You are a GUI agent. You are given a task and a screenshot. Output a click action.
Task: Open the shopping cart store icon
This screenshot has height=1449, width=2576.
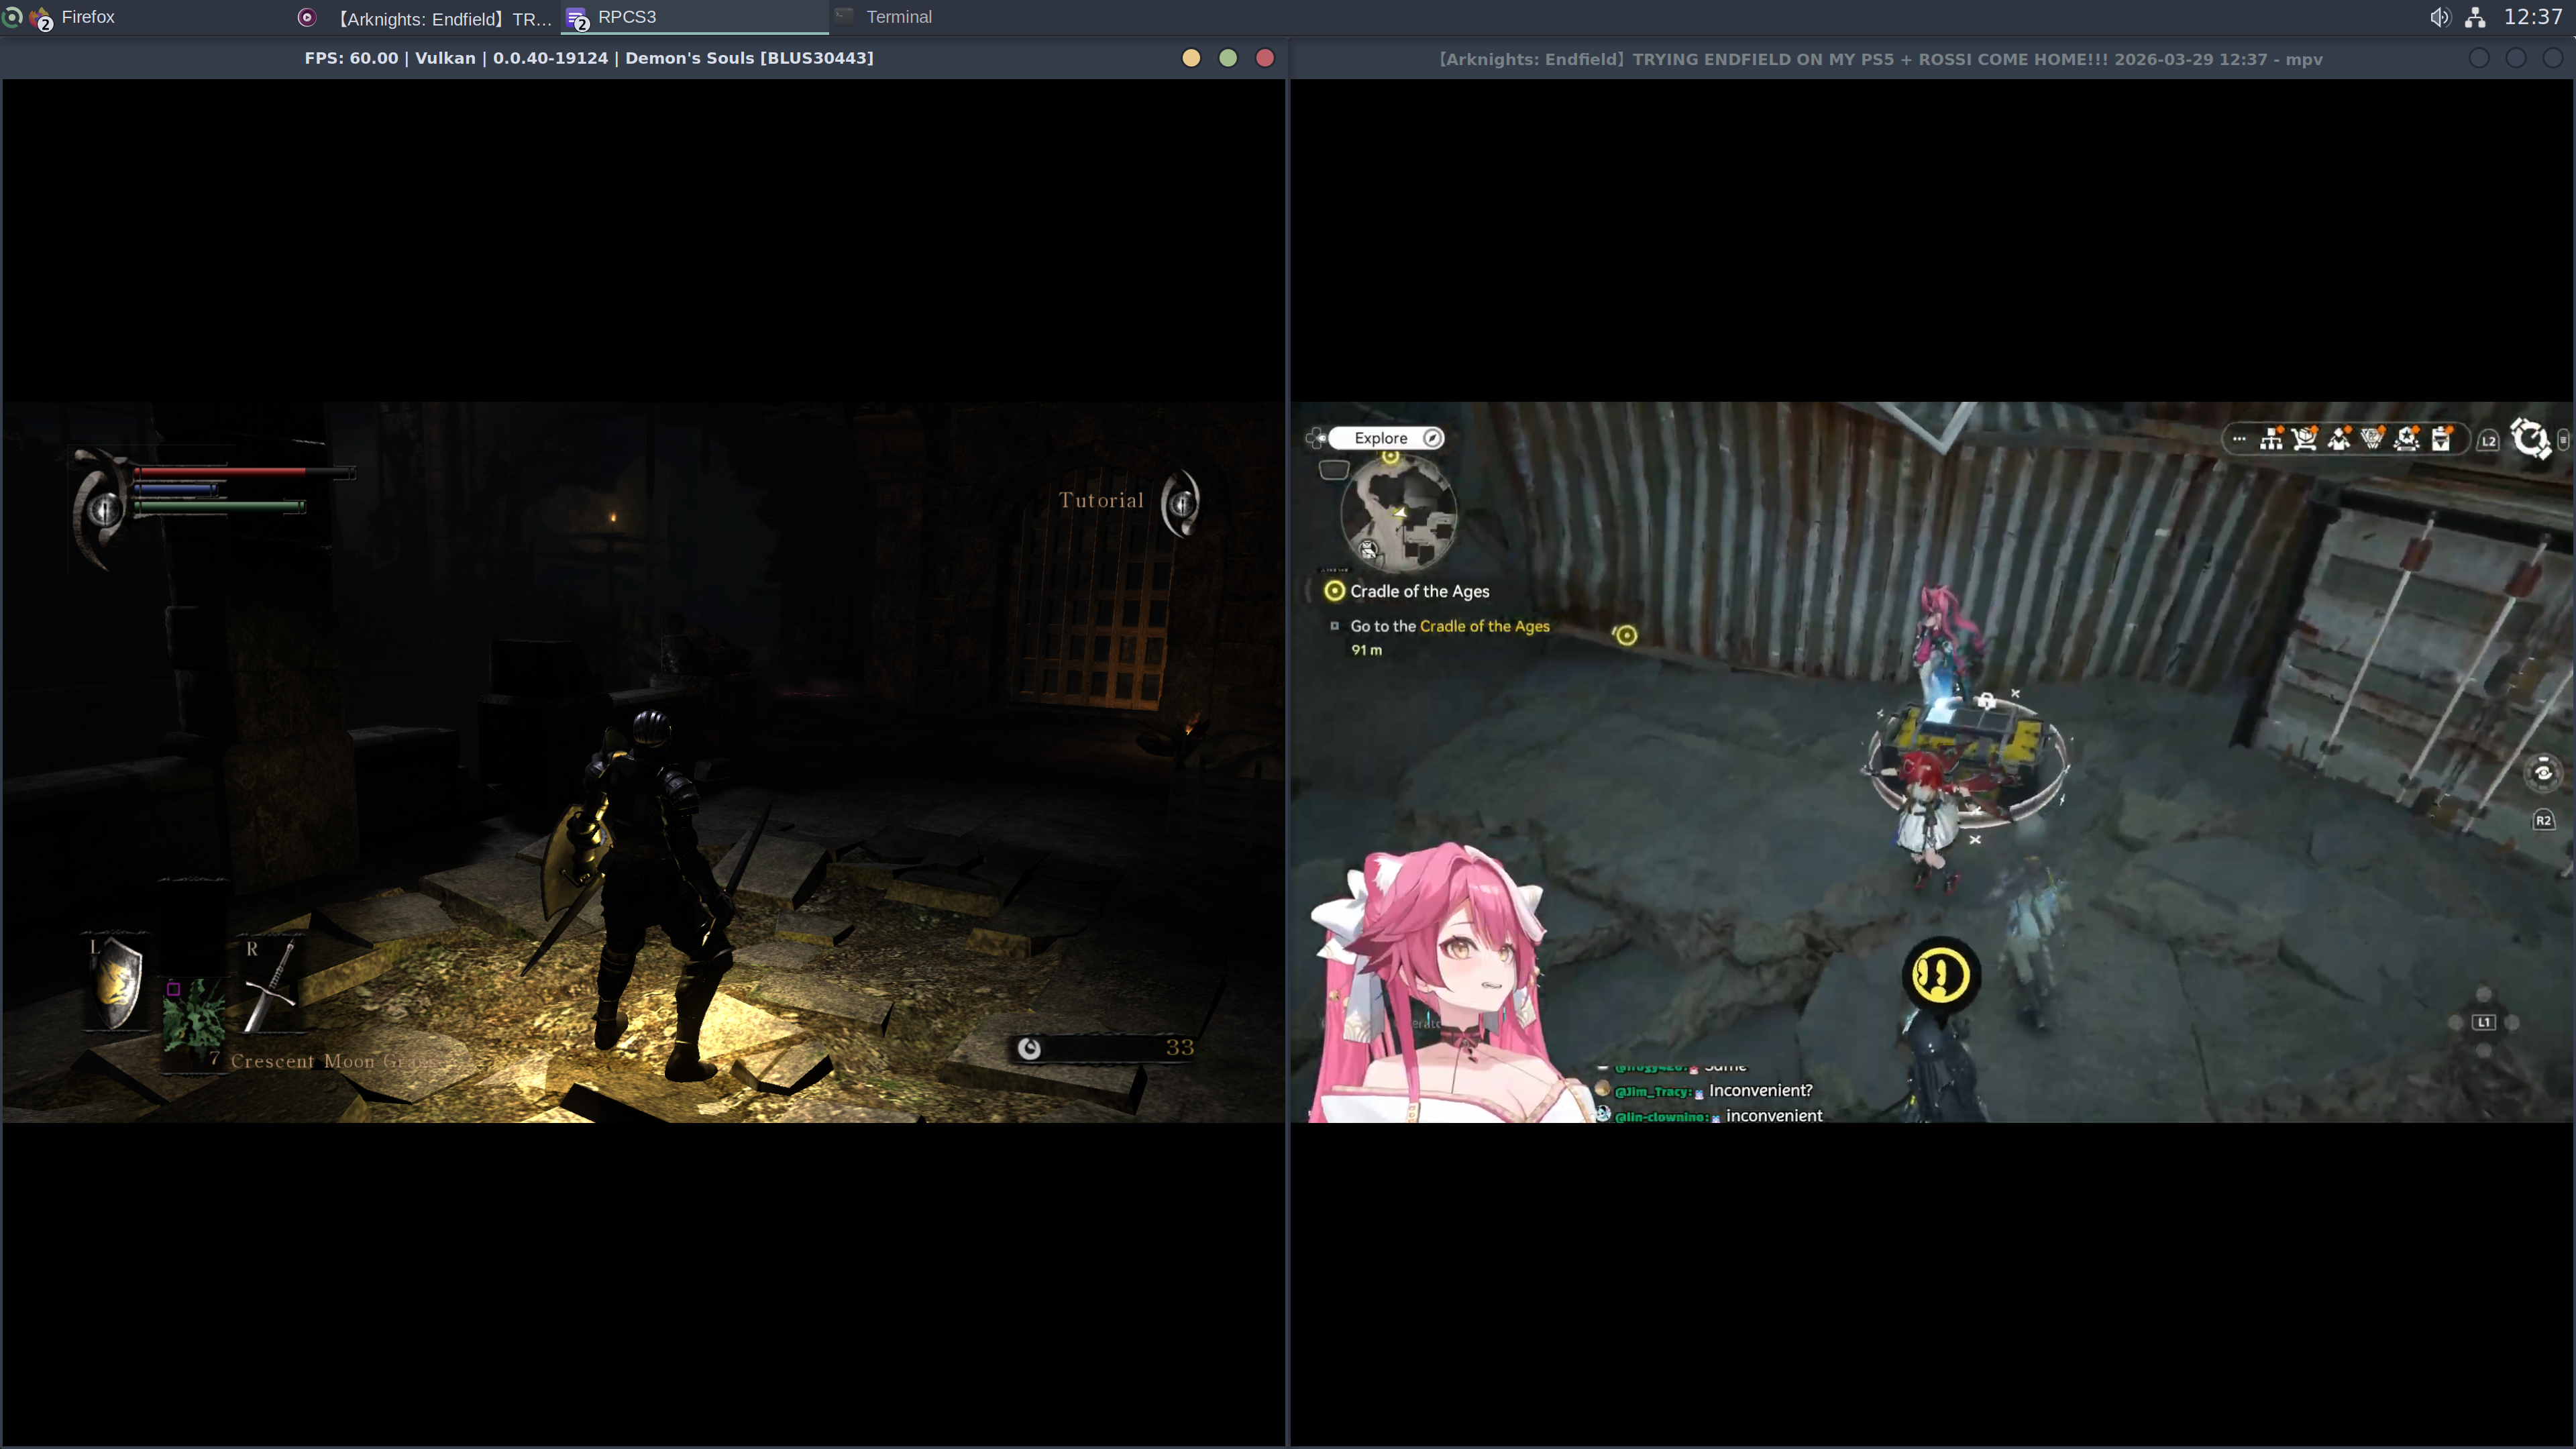[2305, 439]
